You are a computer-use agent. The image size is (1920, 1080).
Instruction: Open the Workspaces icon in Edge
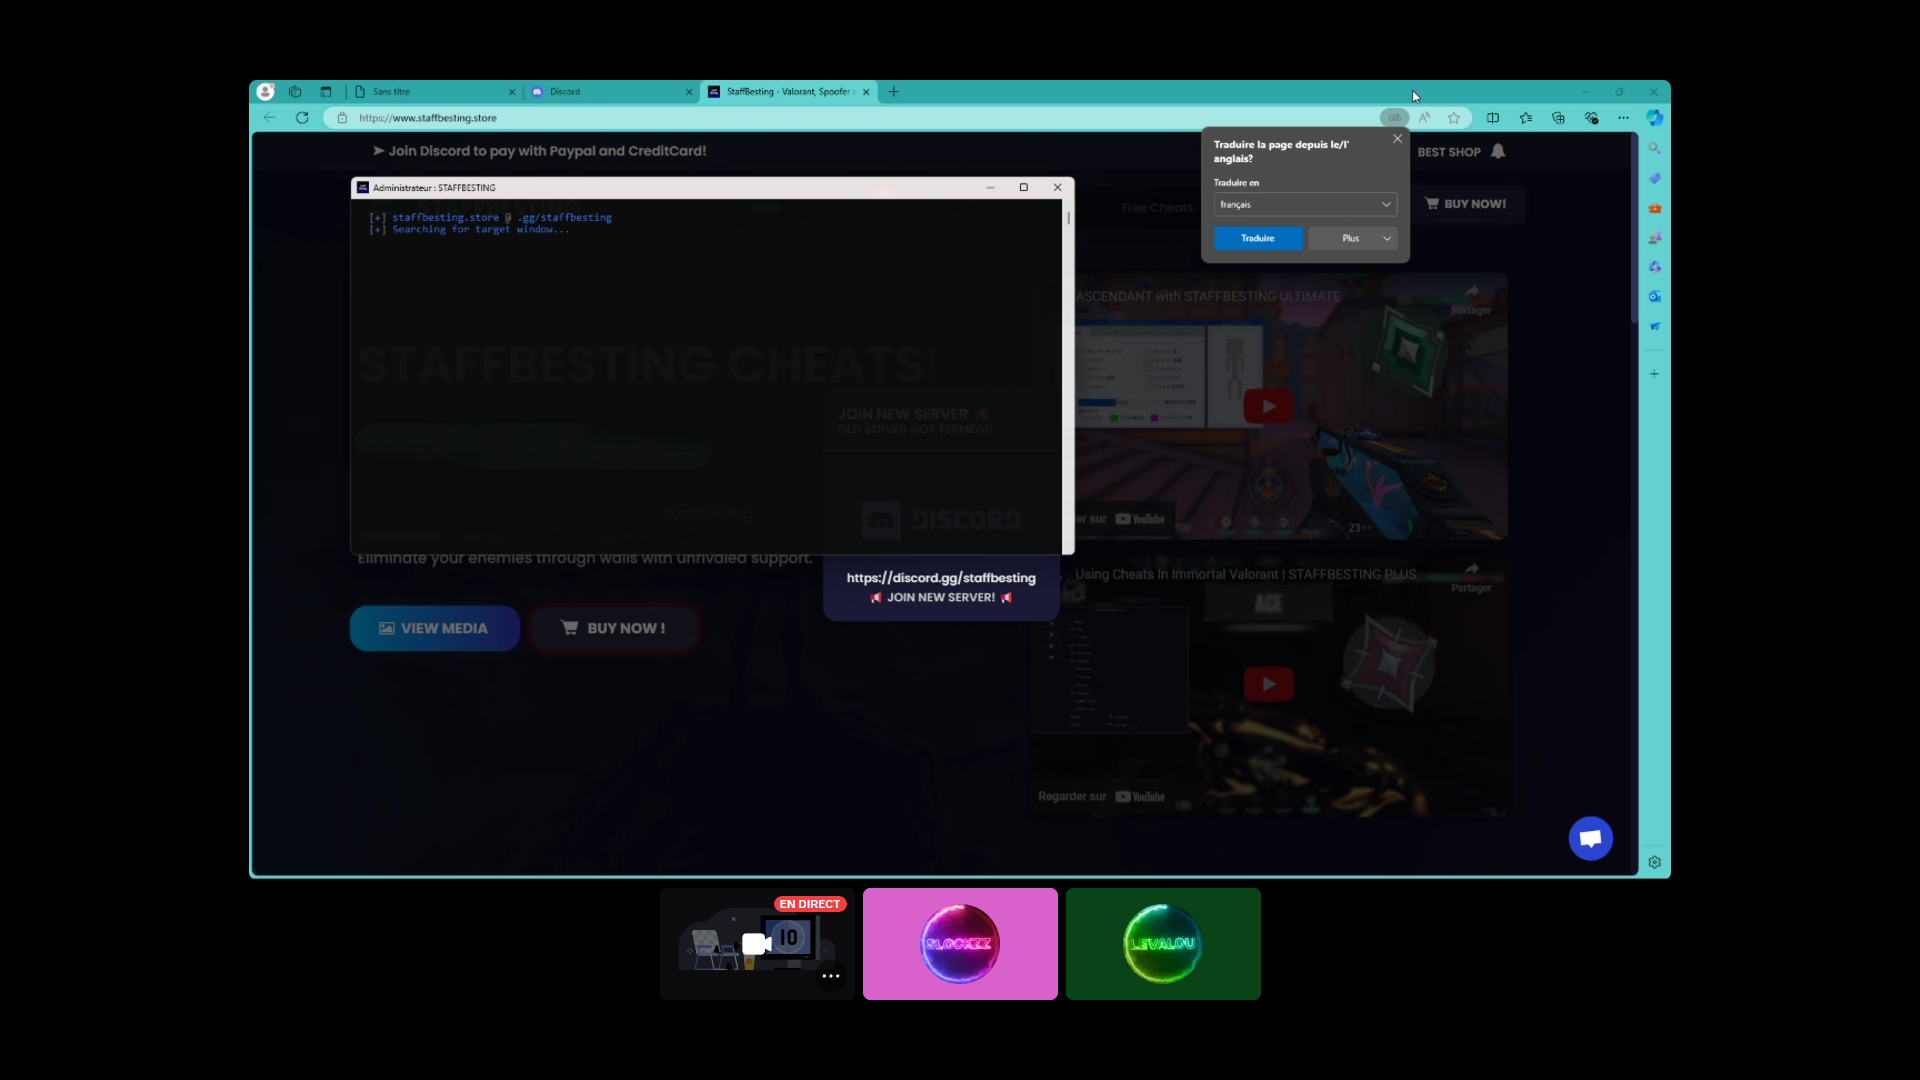(x=295, y=92)
